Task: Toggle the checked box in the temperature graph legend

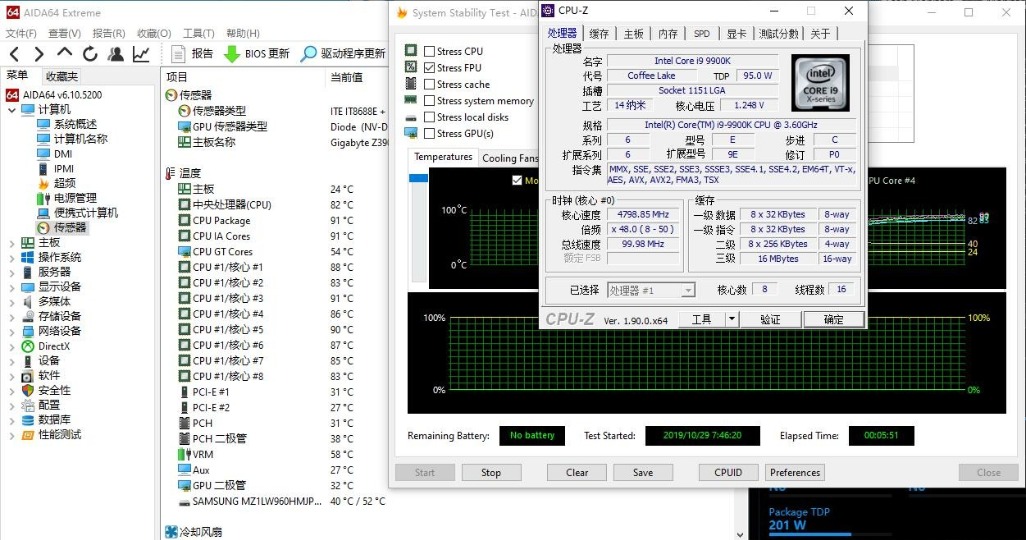Action: coord(517,180)
